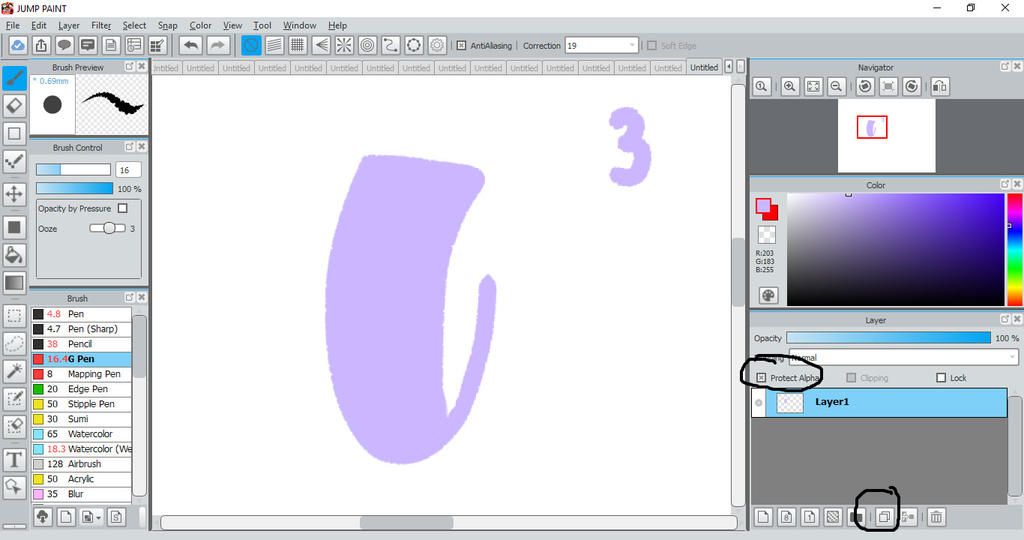Open the Window menu
The width and height of the screenshot is (1024, 540).
point(299,25)
